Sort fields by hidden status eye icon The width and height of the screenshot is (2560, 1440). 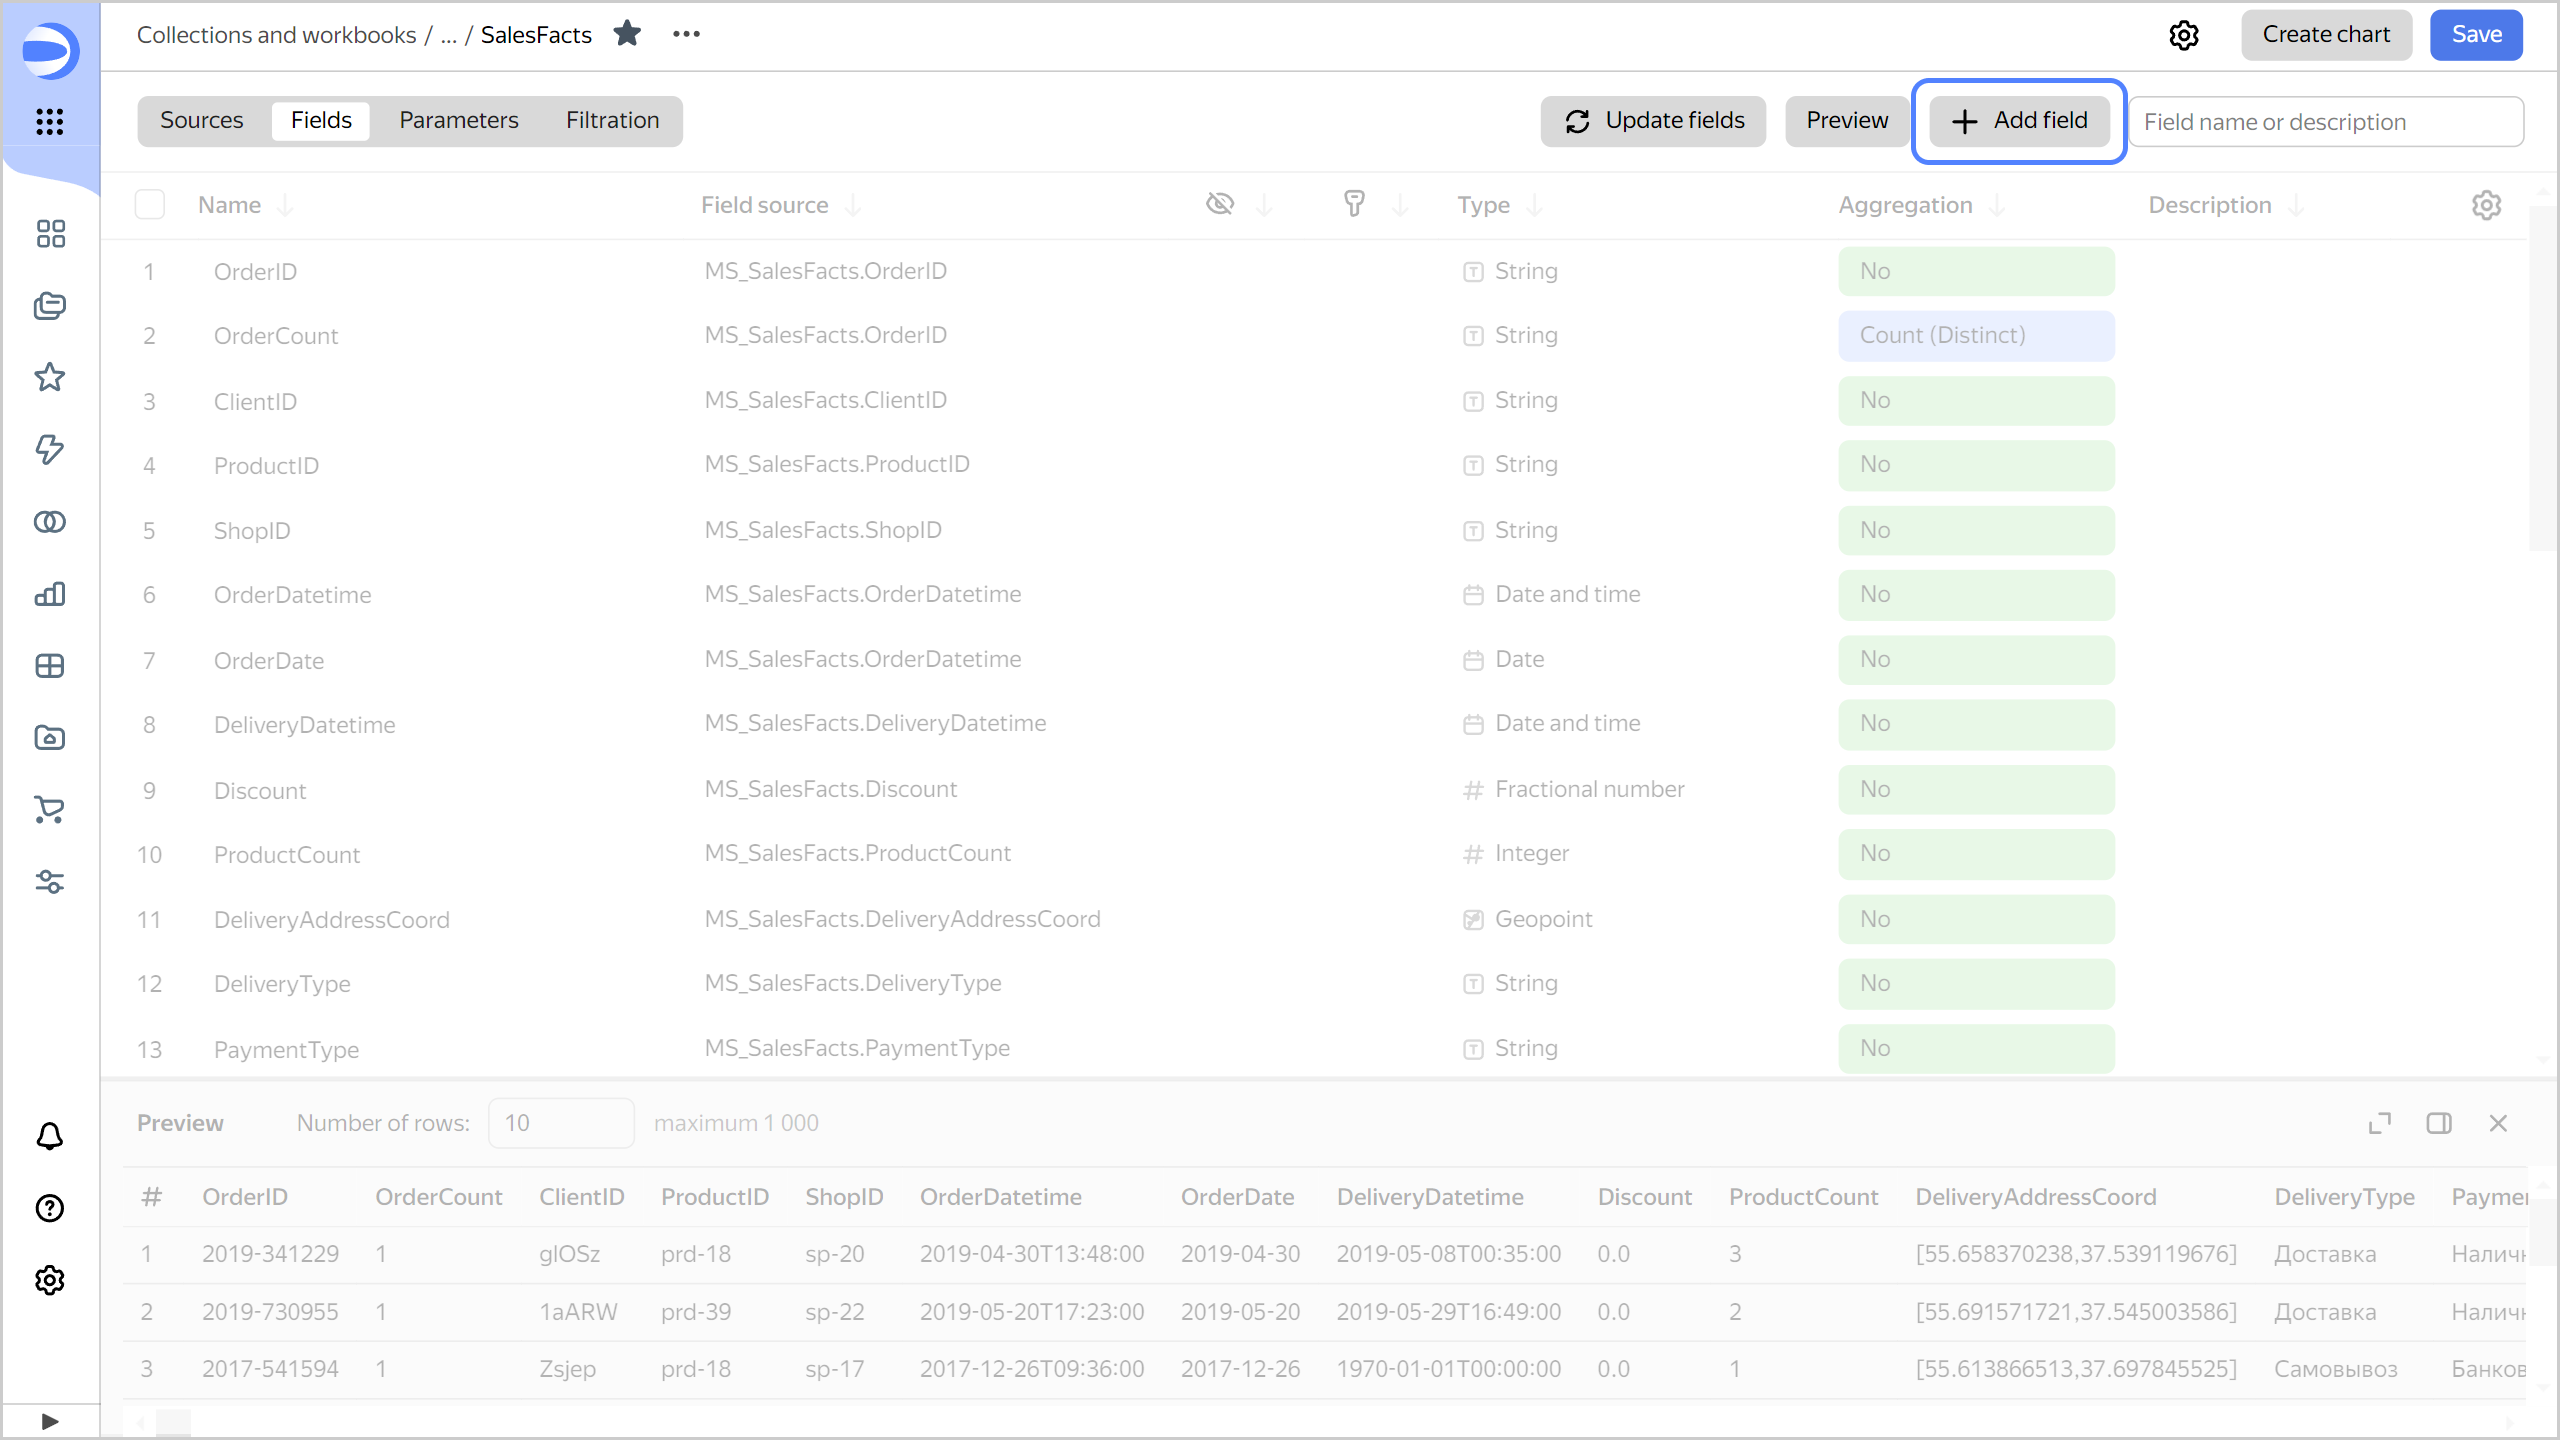pyautogui.click(x=1220, y=203)
